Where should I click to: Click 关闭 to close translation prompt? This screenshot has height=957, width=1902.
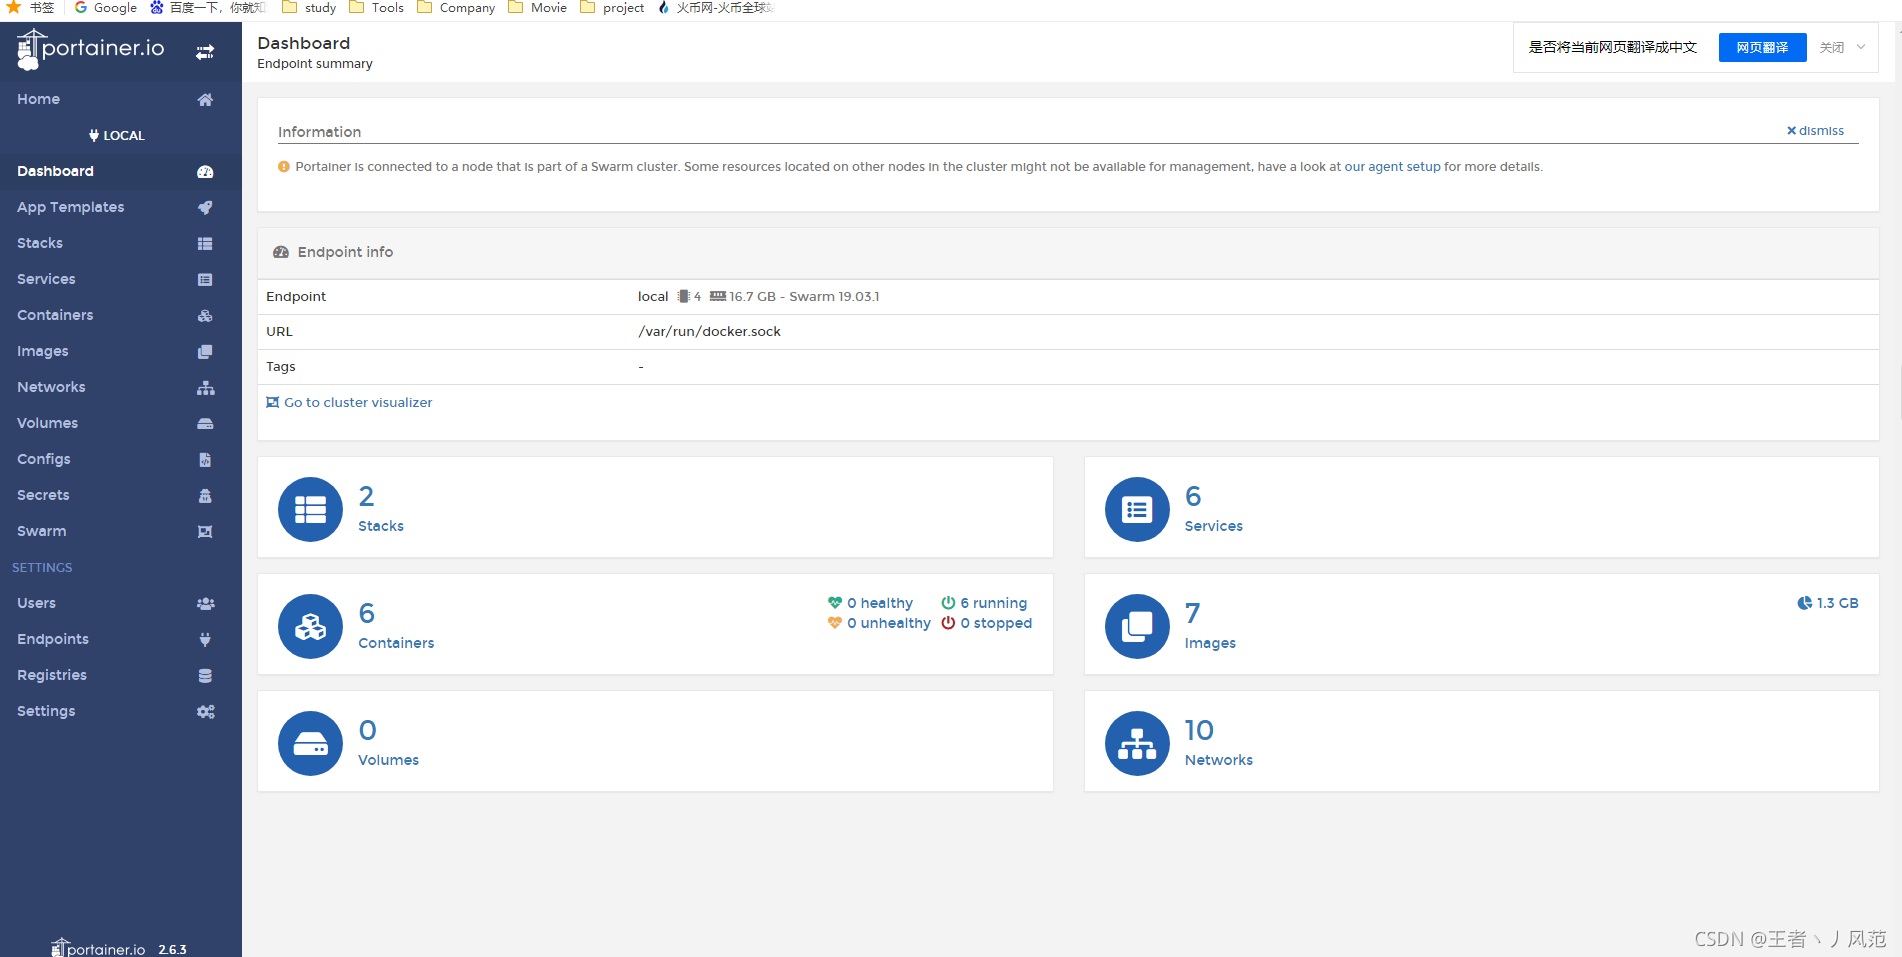(x=1832, y=47)
